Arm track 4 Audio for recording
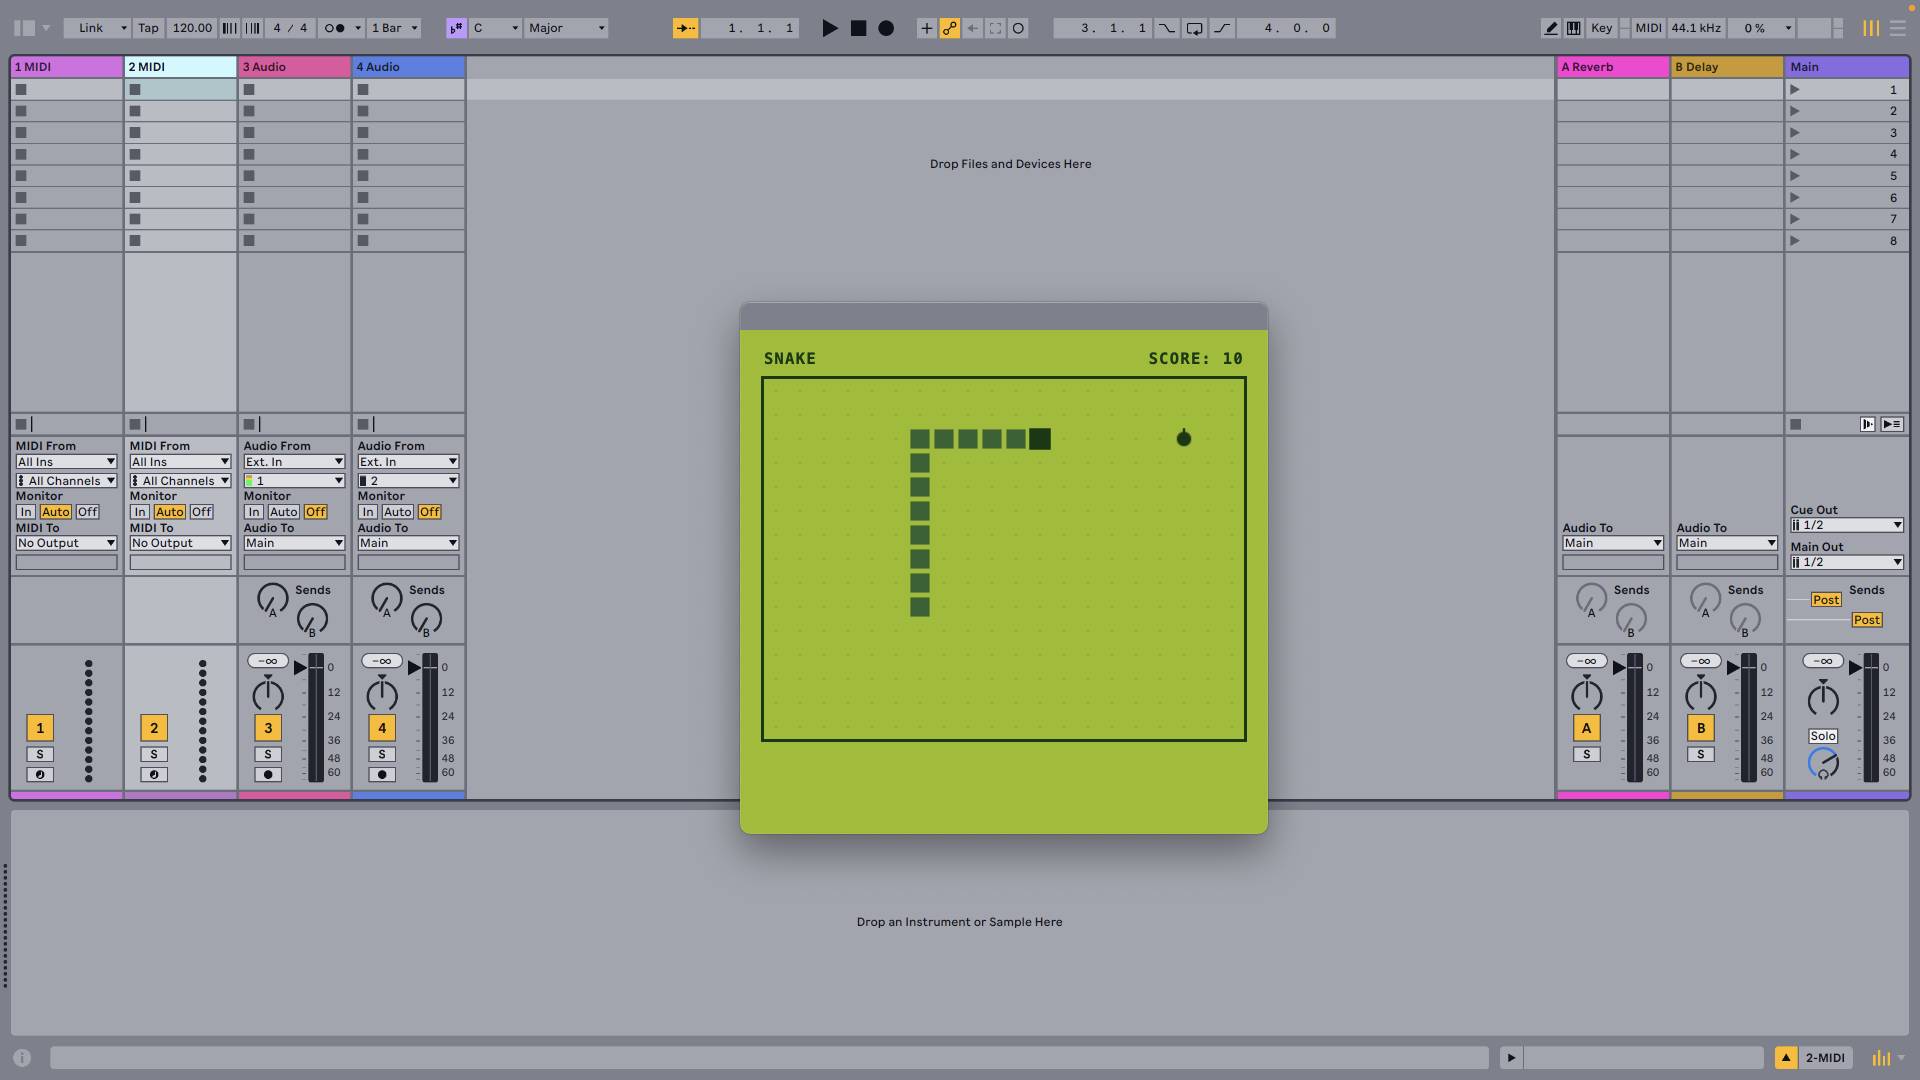Screen dimensions: 1920x1080 (x=382, y=774)
